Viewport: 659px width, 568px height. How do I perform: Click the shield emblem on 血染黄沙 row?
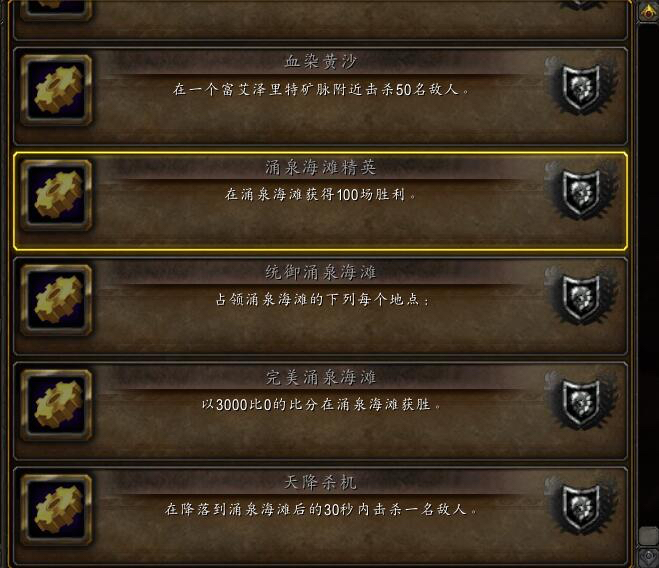pyautogui.click(x=581, y=87)
